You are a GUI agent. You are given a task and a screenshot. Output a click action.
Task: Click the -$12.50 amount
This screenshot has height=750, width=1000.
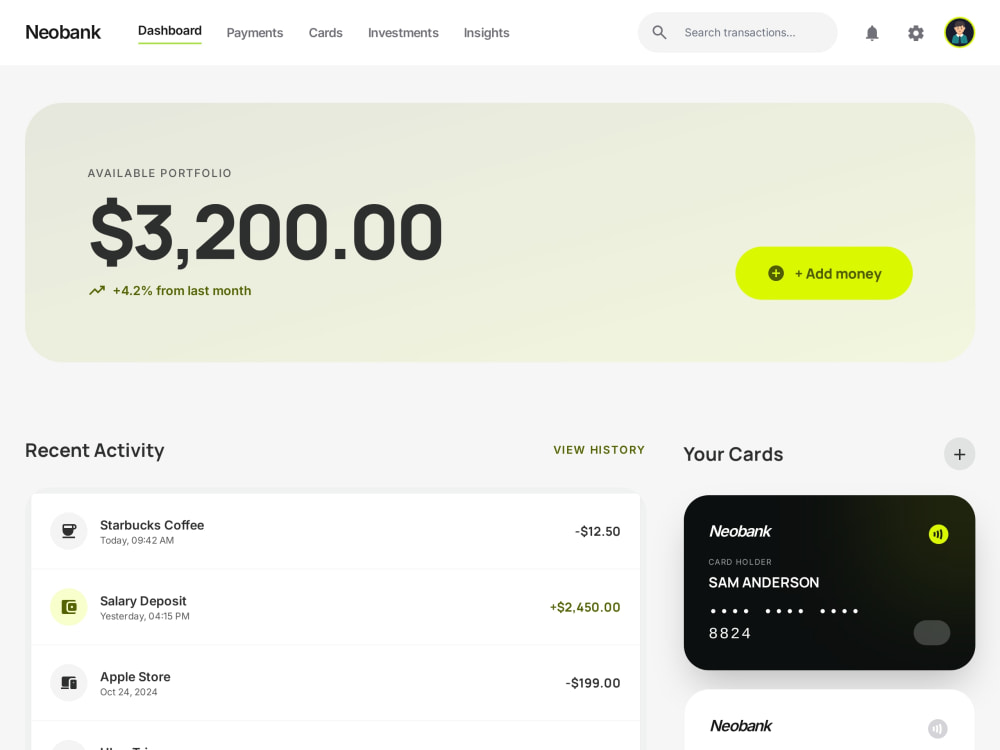598,531
